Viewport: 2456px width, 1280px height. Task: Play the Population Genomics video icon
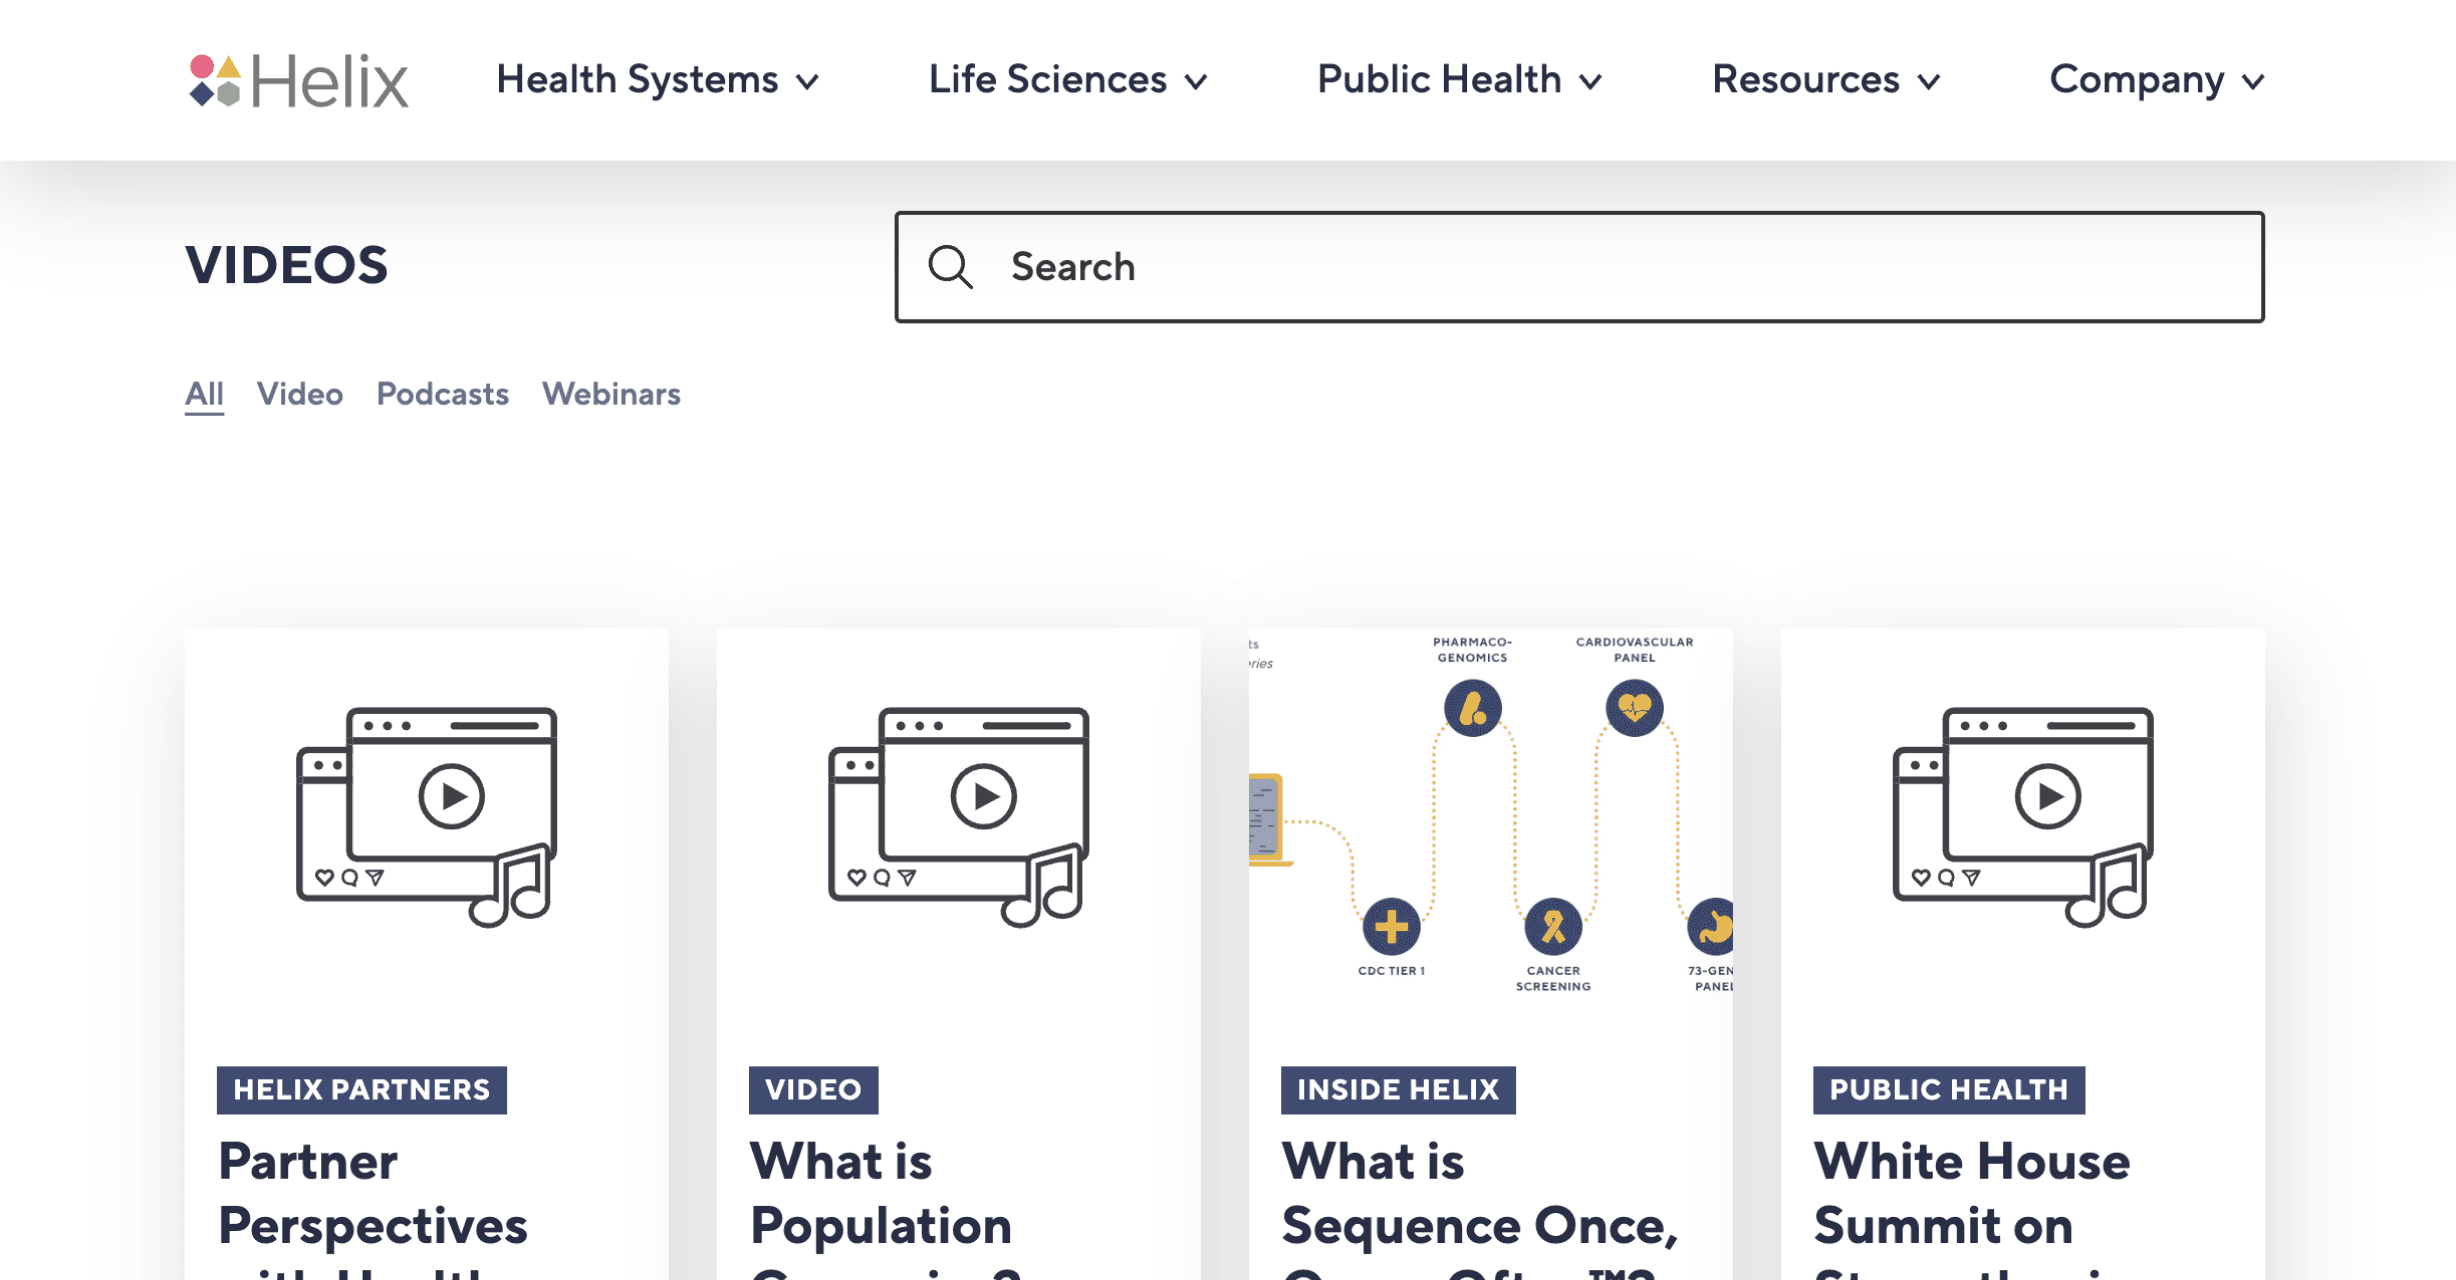point(983,797)
